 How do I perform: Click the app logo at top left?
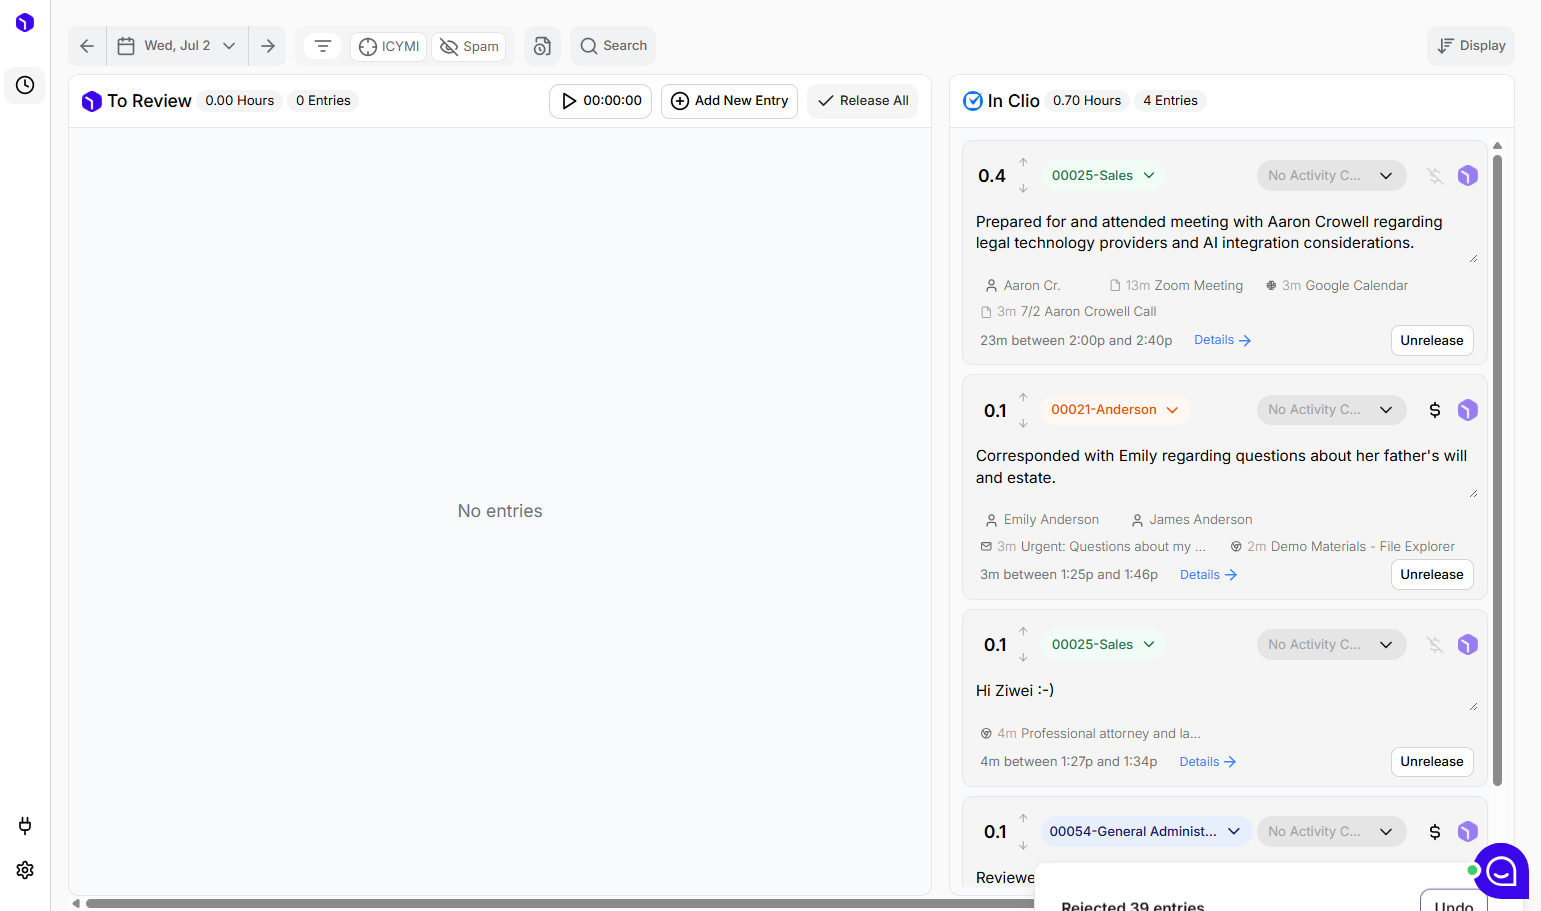[x=25, y=22]
